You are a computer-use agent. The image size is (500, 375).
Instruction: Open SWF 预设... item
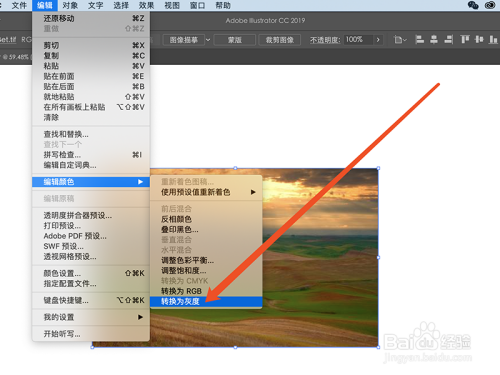(91, 247)
